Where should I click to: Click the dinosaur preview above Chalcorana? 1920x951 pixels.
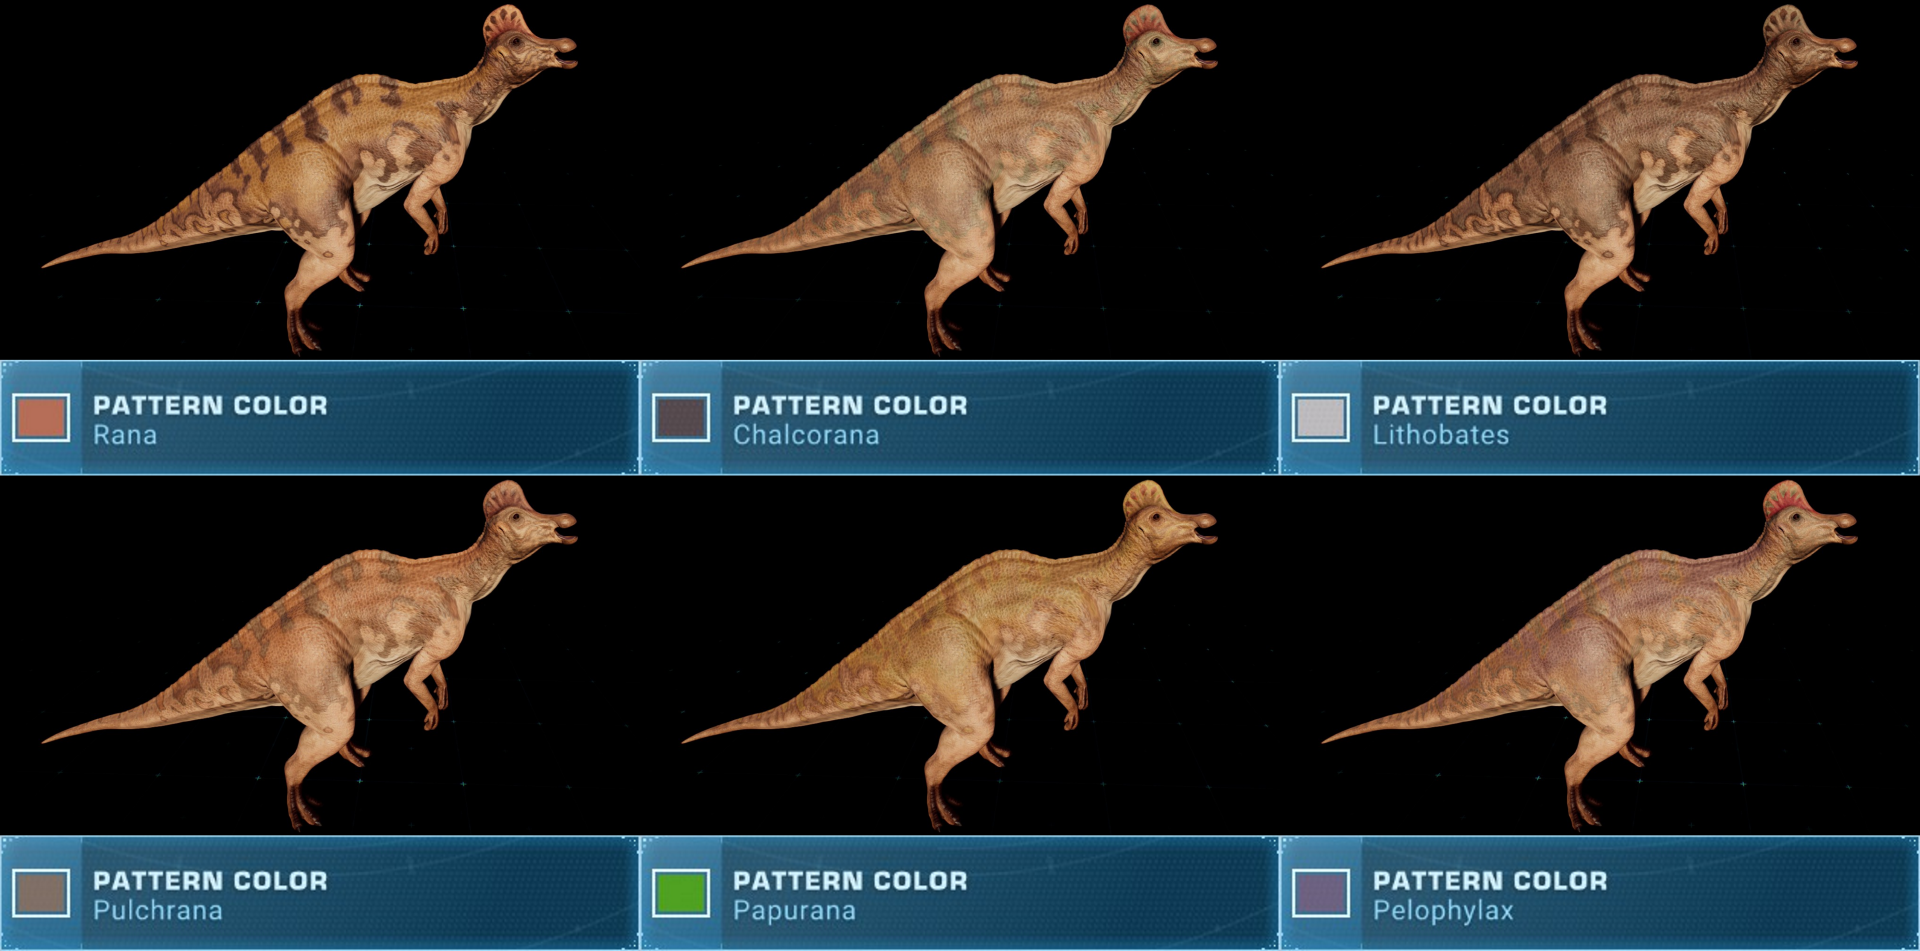tap(950, 180)
